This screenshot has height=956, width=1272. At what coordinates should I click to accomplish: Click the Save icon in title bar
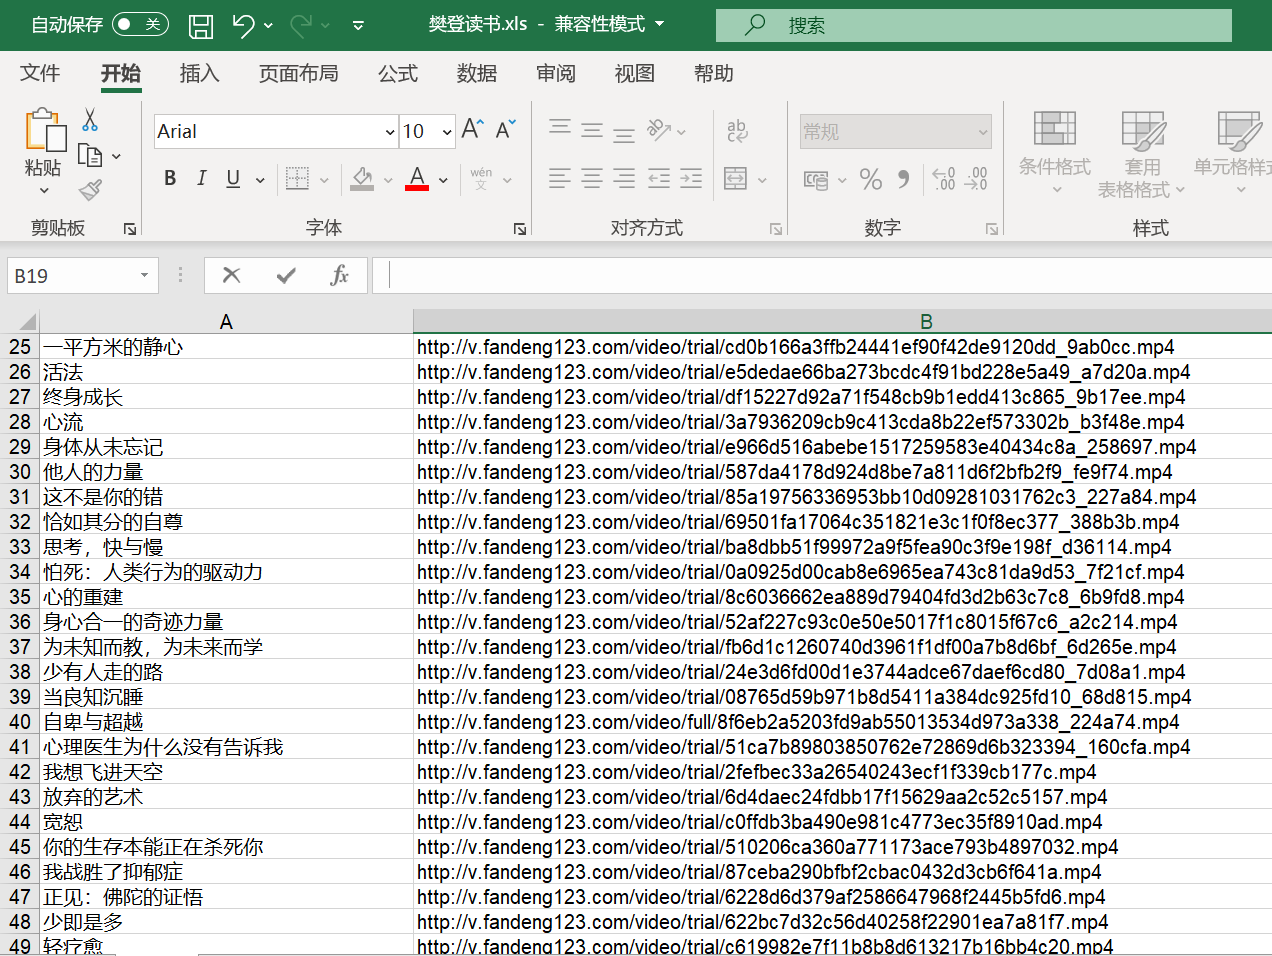click(201, 25)
